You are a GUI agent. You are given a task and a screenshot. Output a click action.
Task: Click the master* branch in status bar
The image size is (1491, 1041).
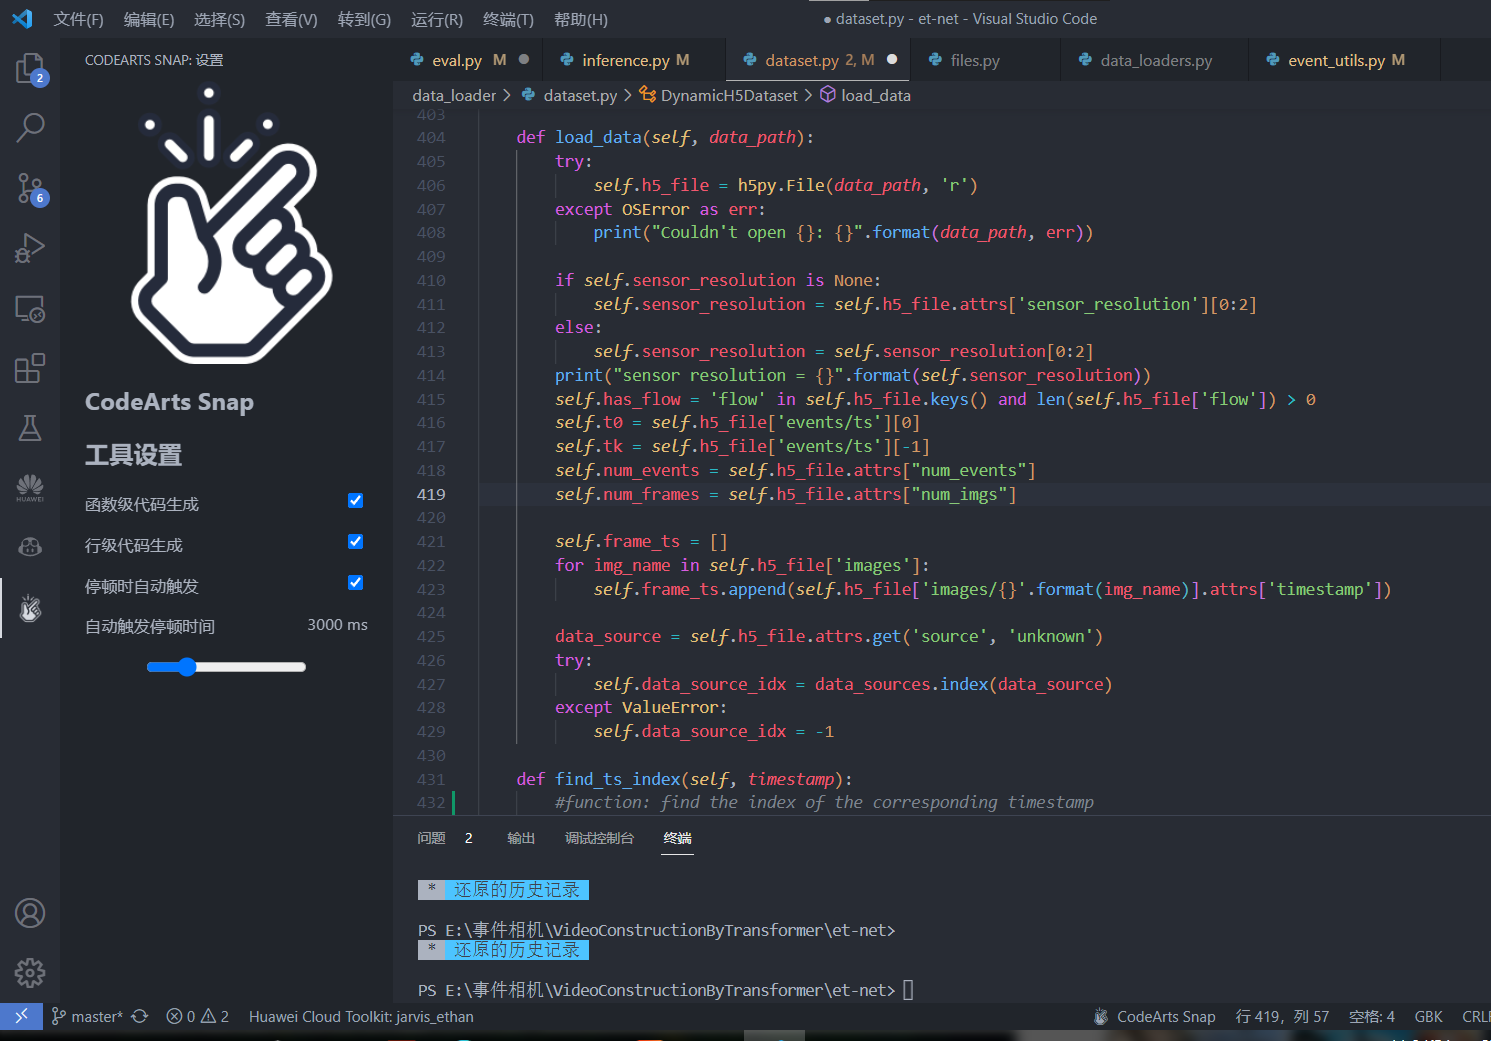point(87,1016)
